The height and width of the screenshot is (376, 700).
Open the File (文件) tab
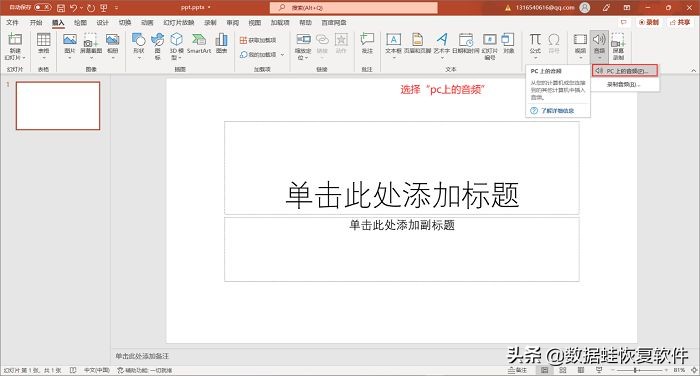pos(12,22)
